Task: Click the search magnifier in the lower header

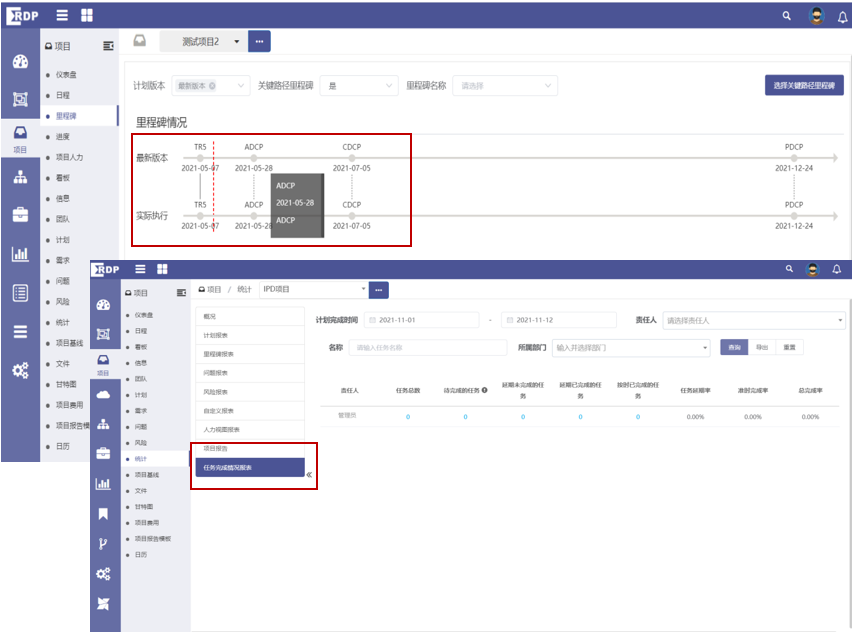Action: coord(790,269)
